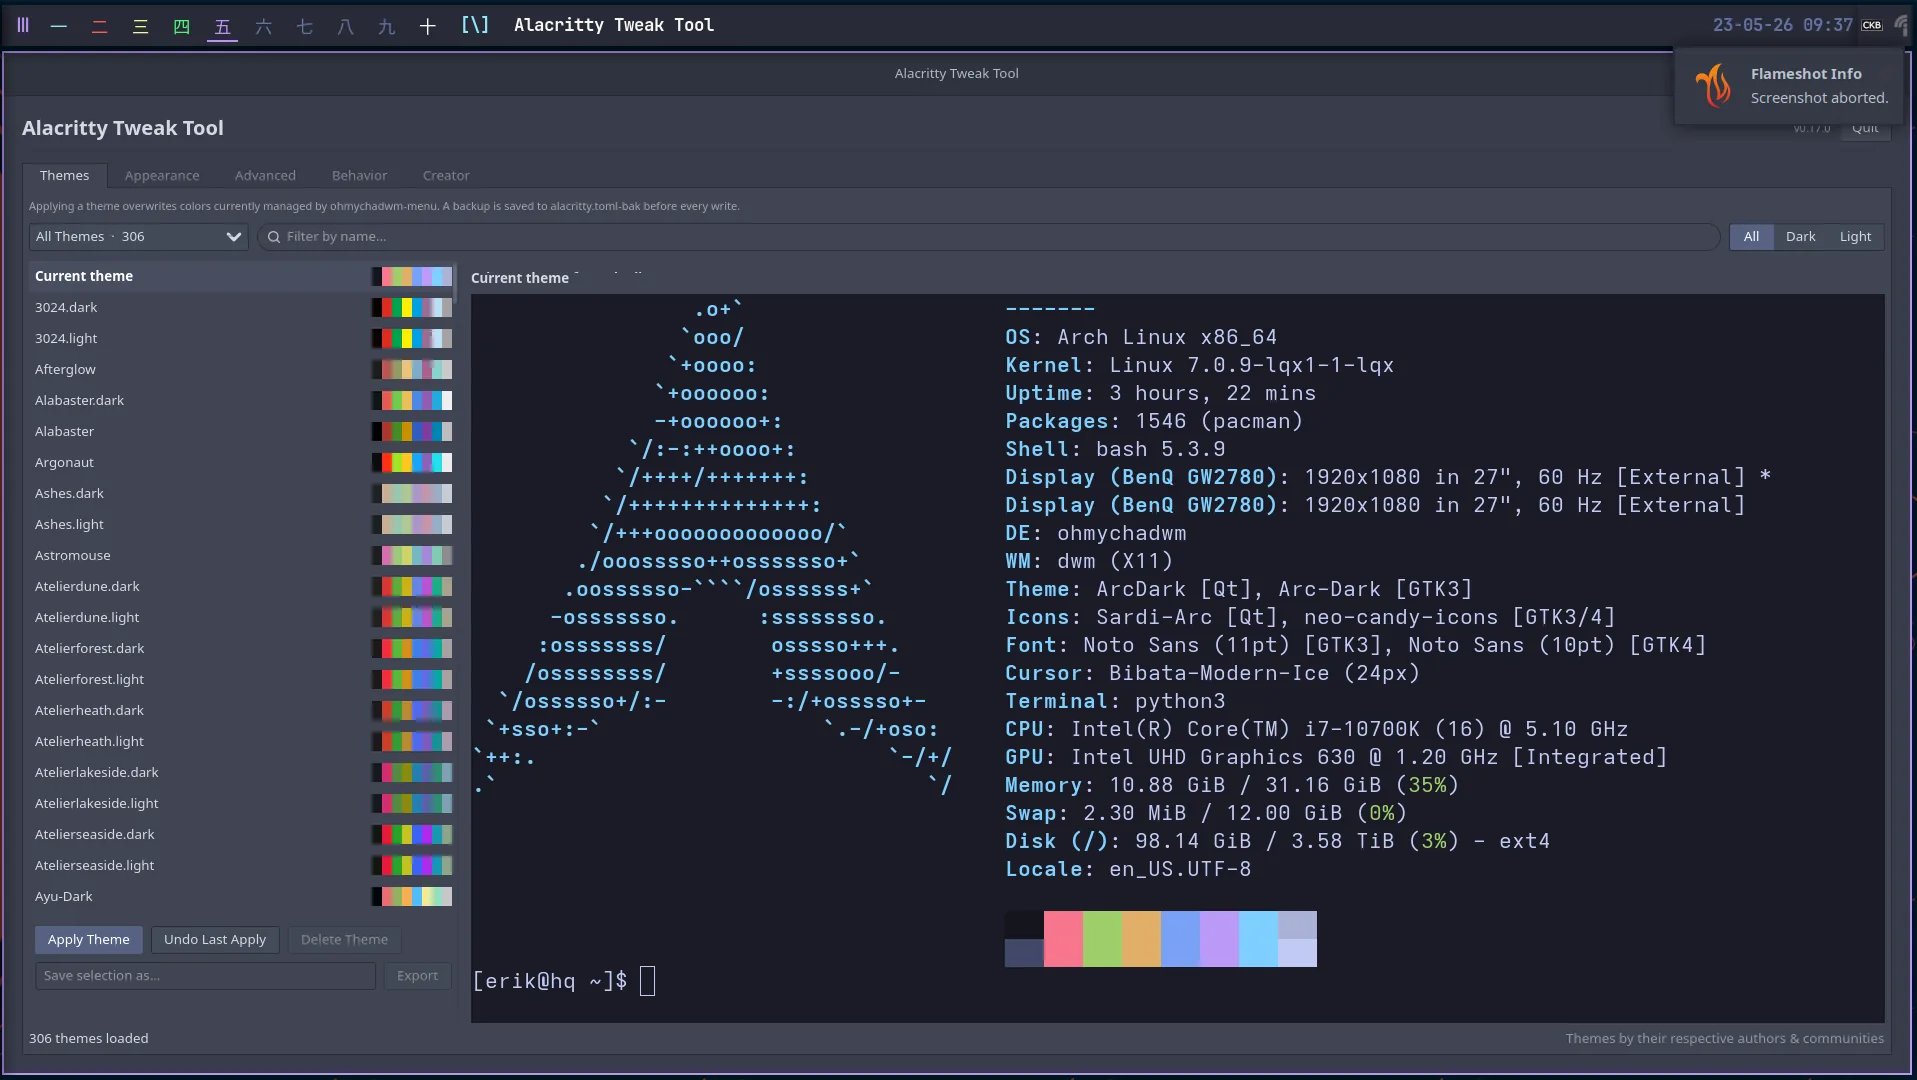Click the Delete Theme button

[344, 940]
